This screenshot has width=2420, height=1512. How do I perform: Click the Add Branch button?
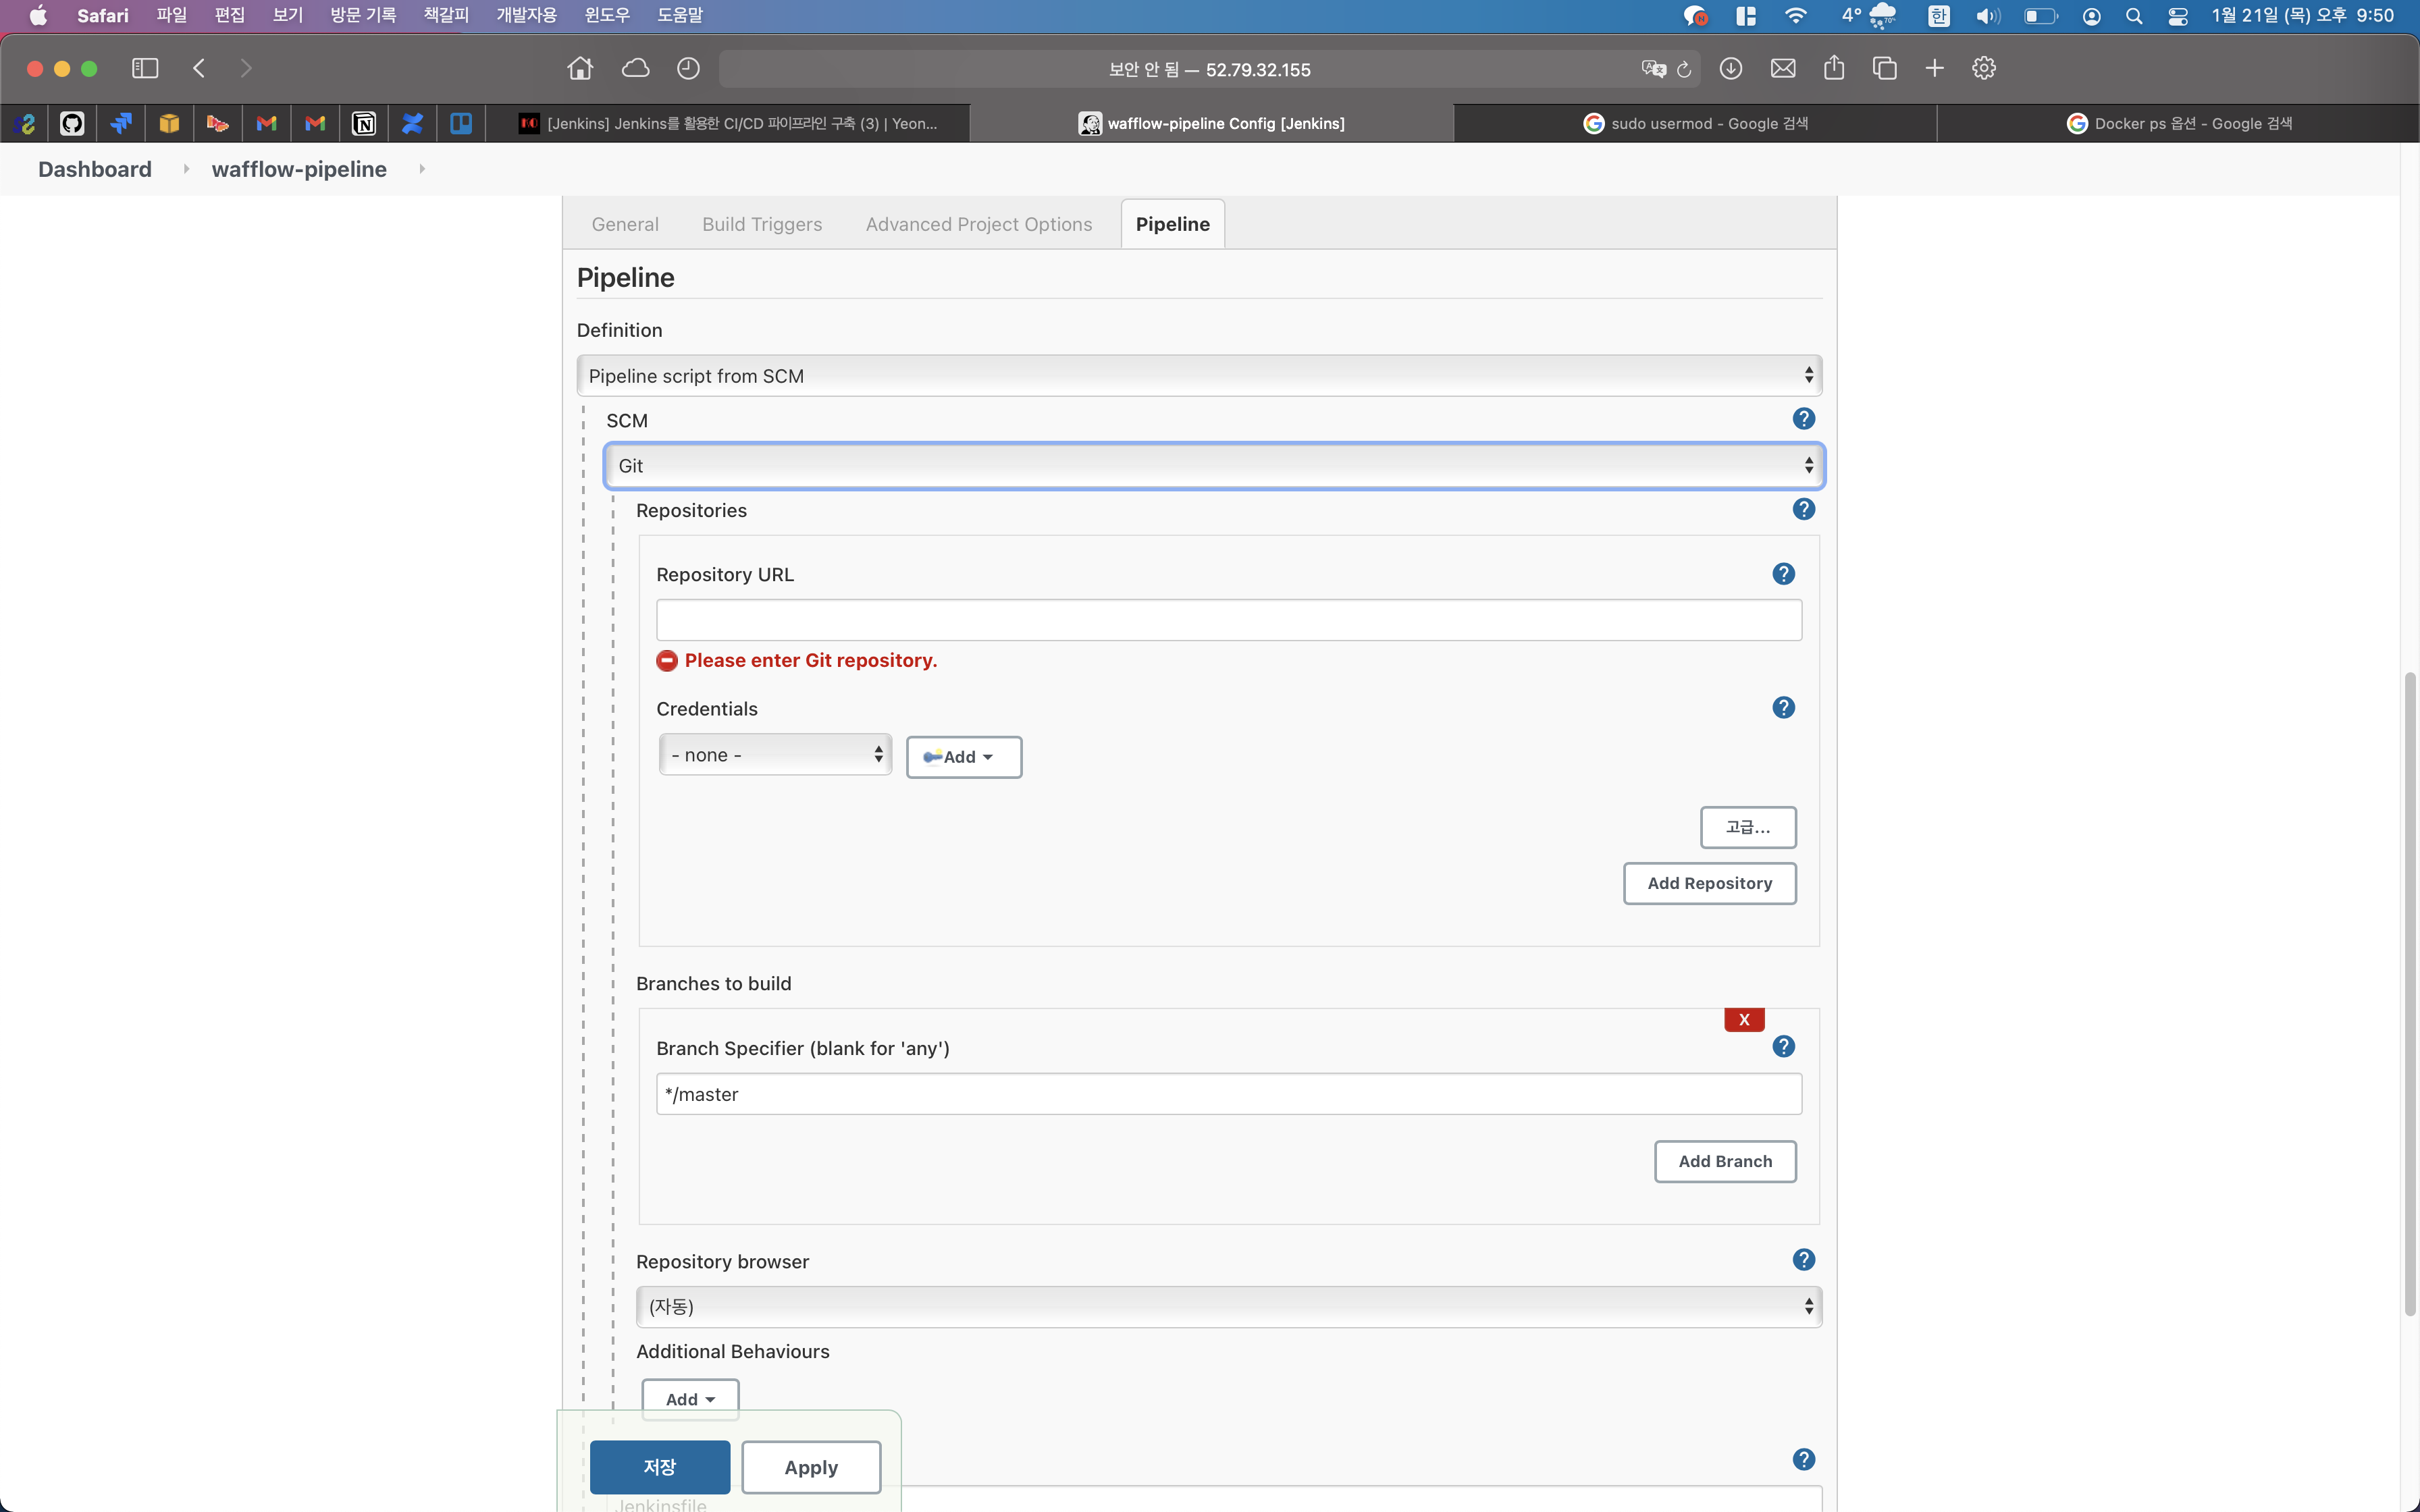tap(1725, 1161)
